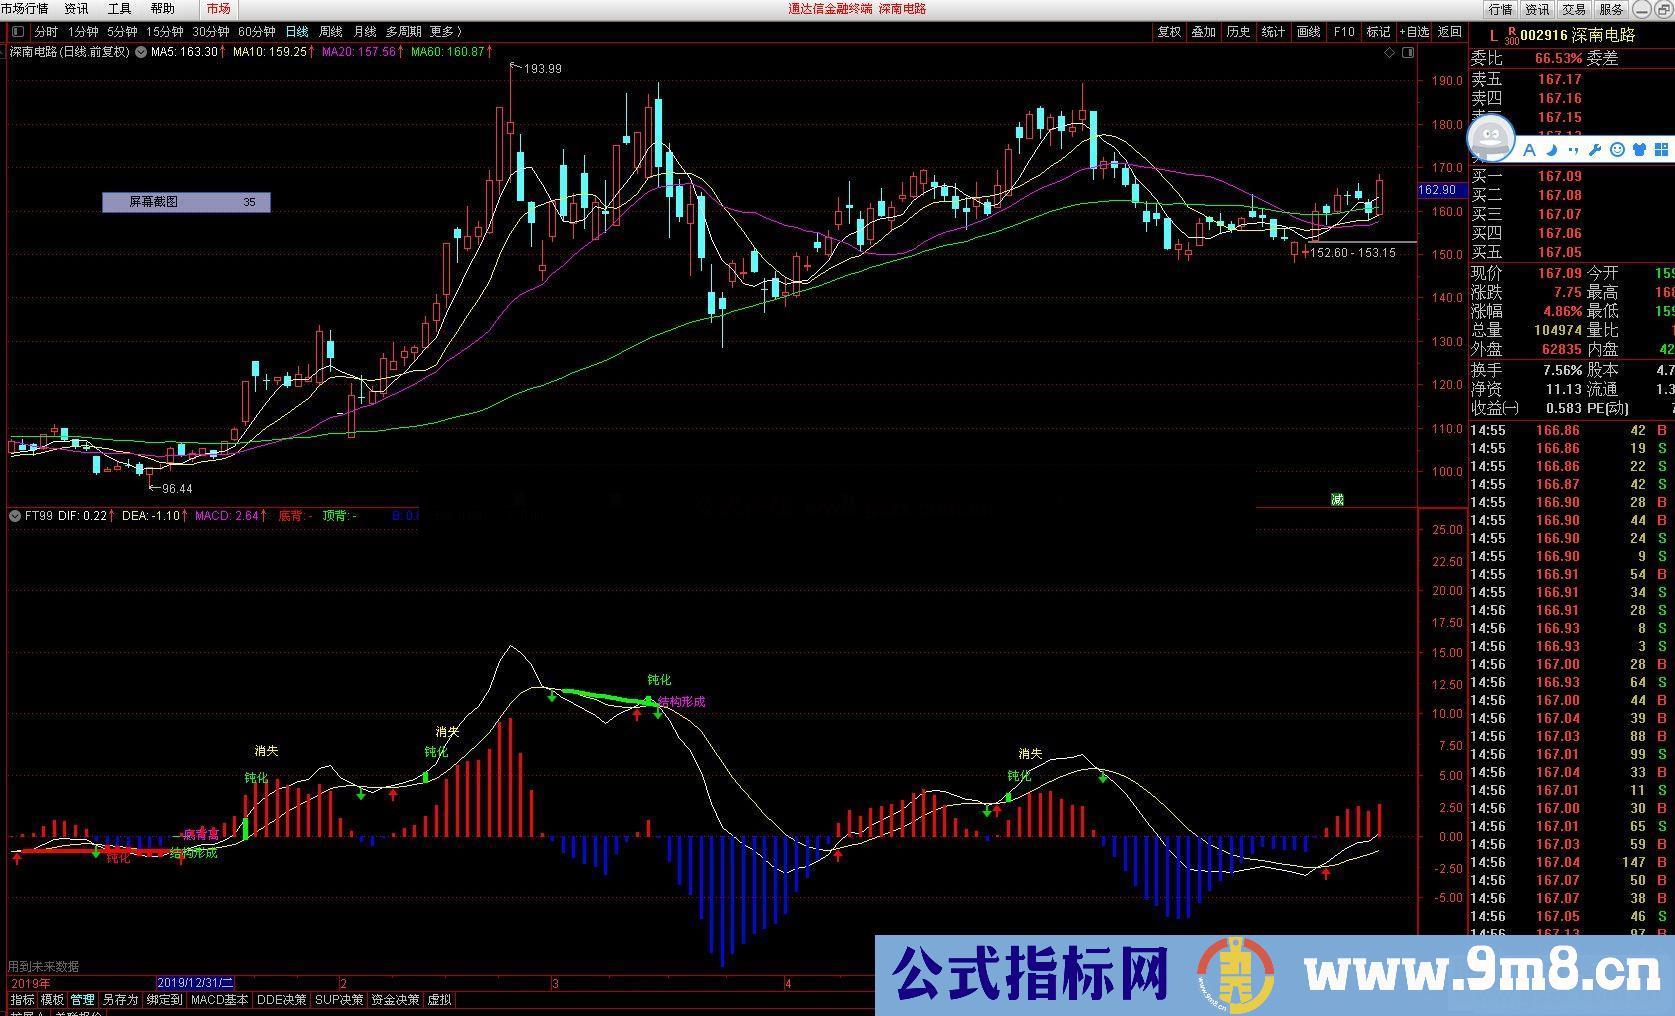Change the skin with the shirt icon

click(1638, 150)
